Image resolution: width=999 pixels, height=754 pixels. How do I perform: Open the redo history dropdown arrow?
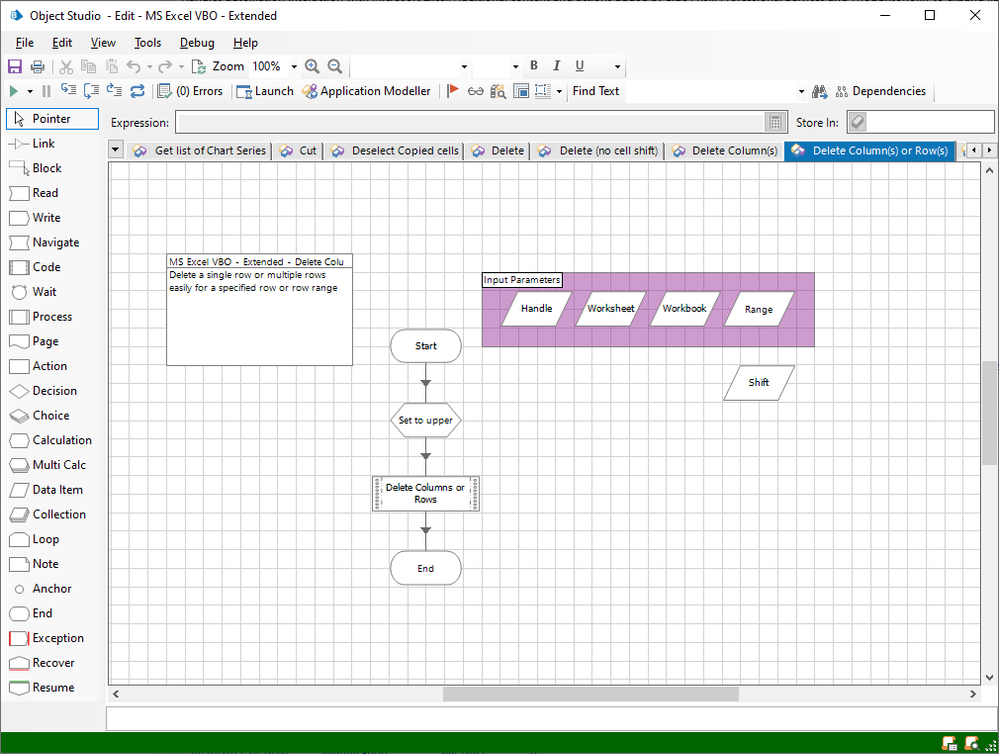pyautogui.click(x=181, y=66)
